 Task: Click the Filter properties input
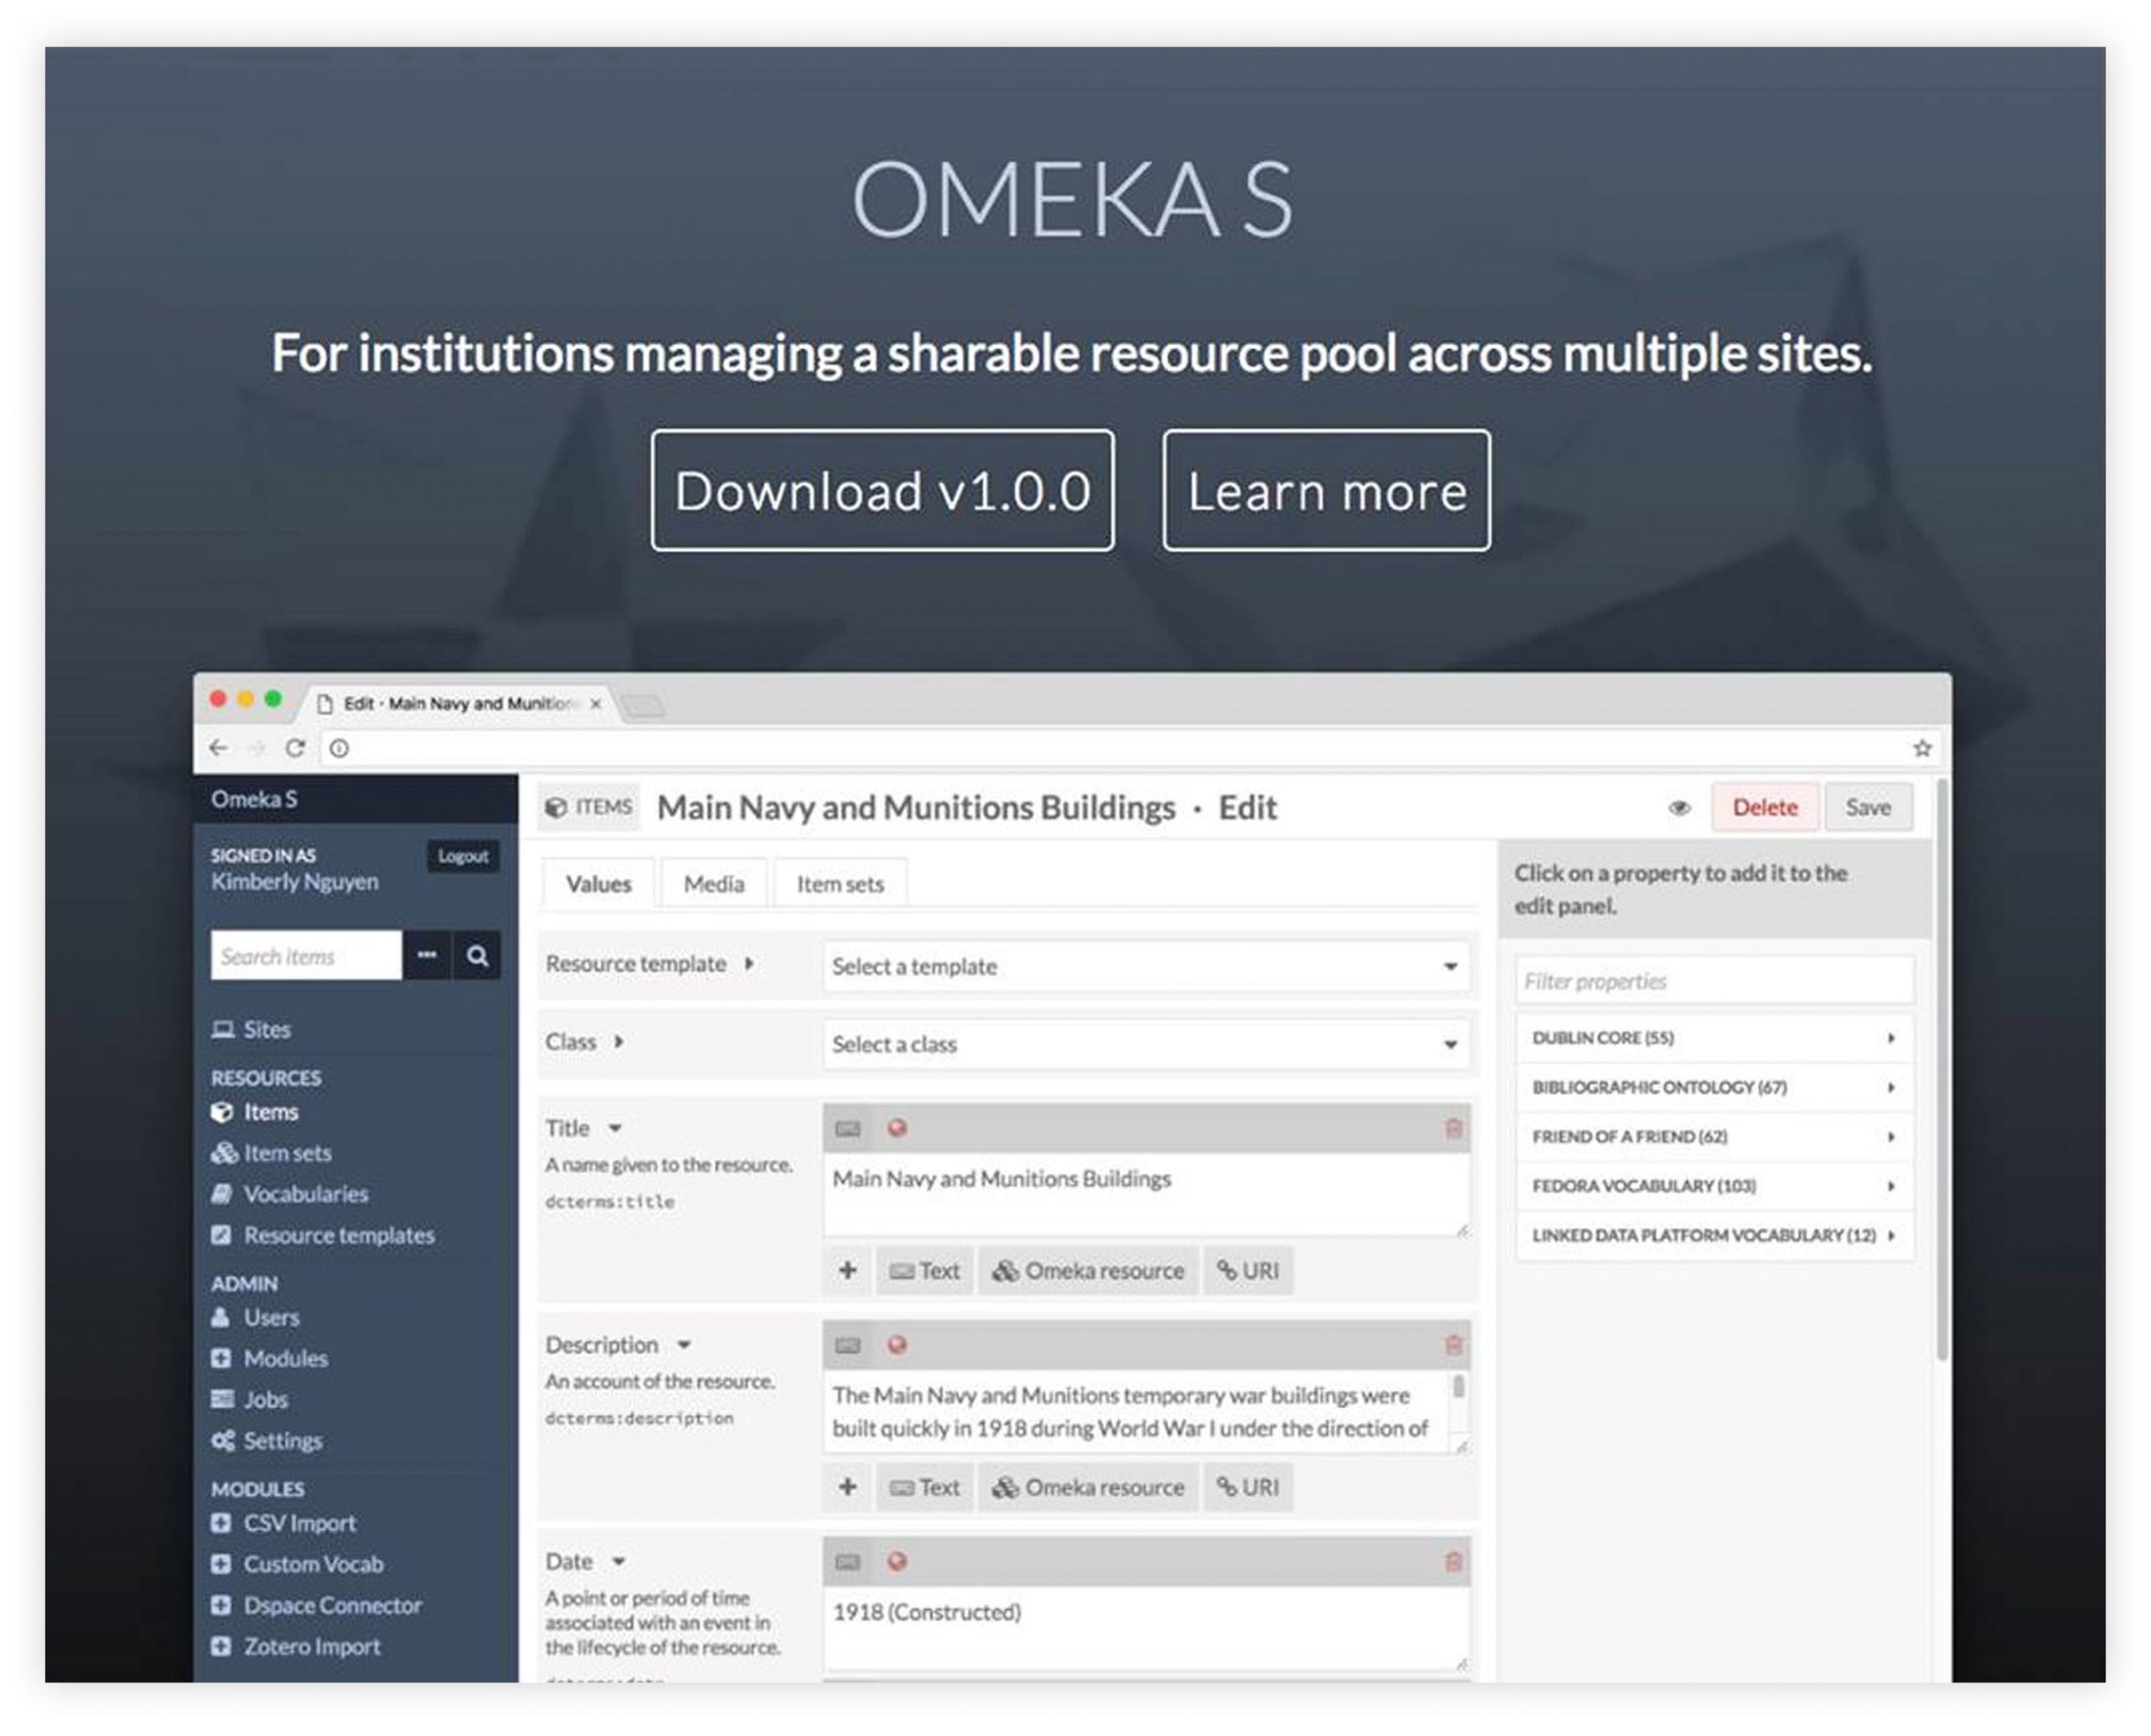[x=1713, y=981]
